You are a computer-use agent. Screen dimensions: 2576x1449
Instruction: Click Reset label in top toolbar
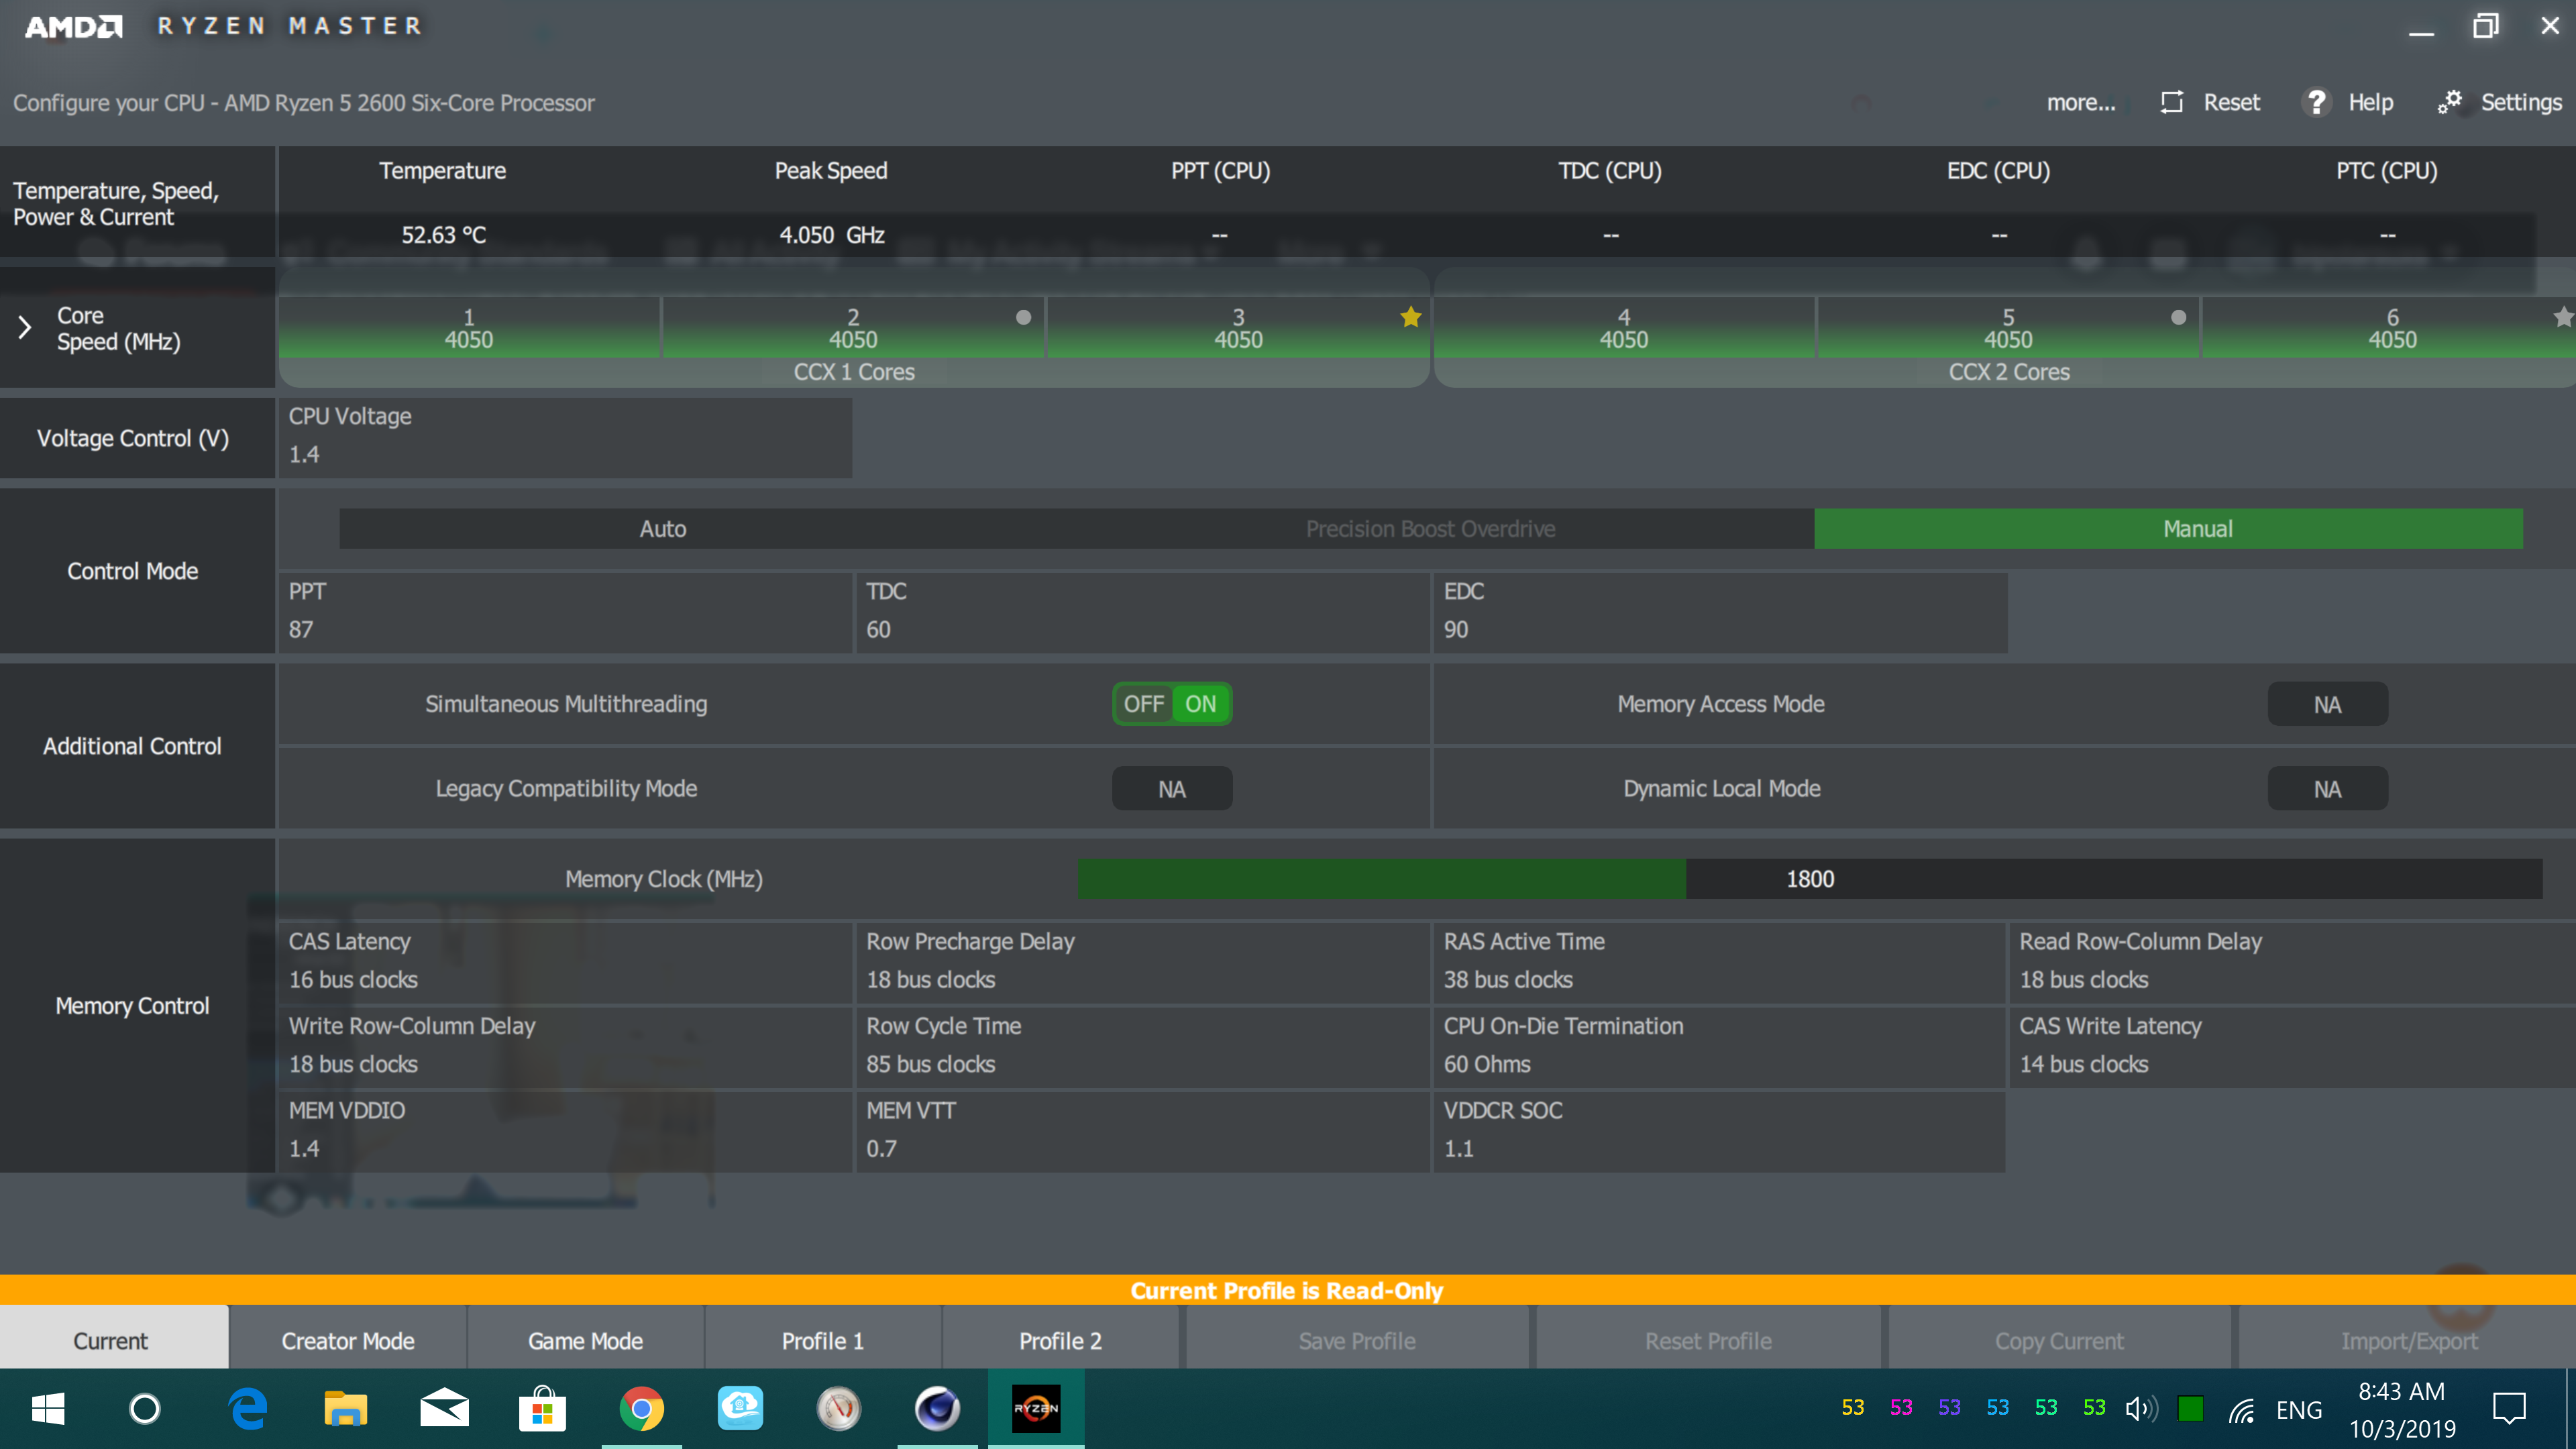point(2231,102)
